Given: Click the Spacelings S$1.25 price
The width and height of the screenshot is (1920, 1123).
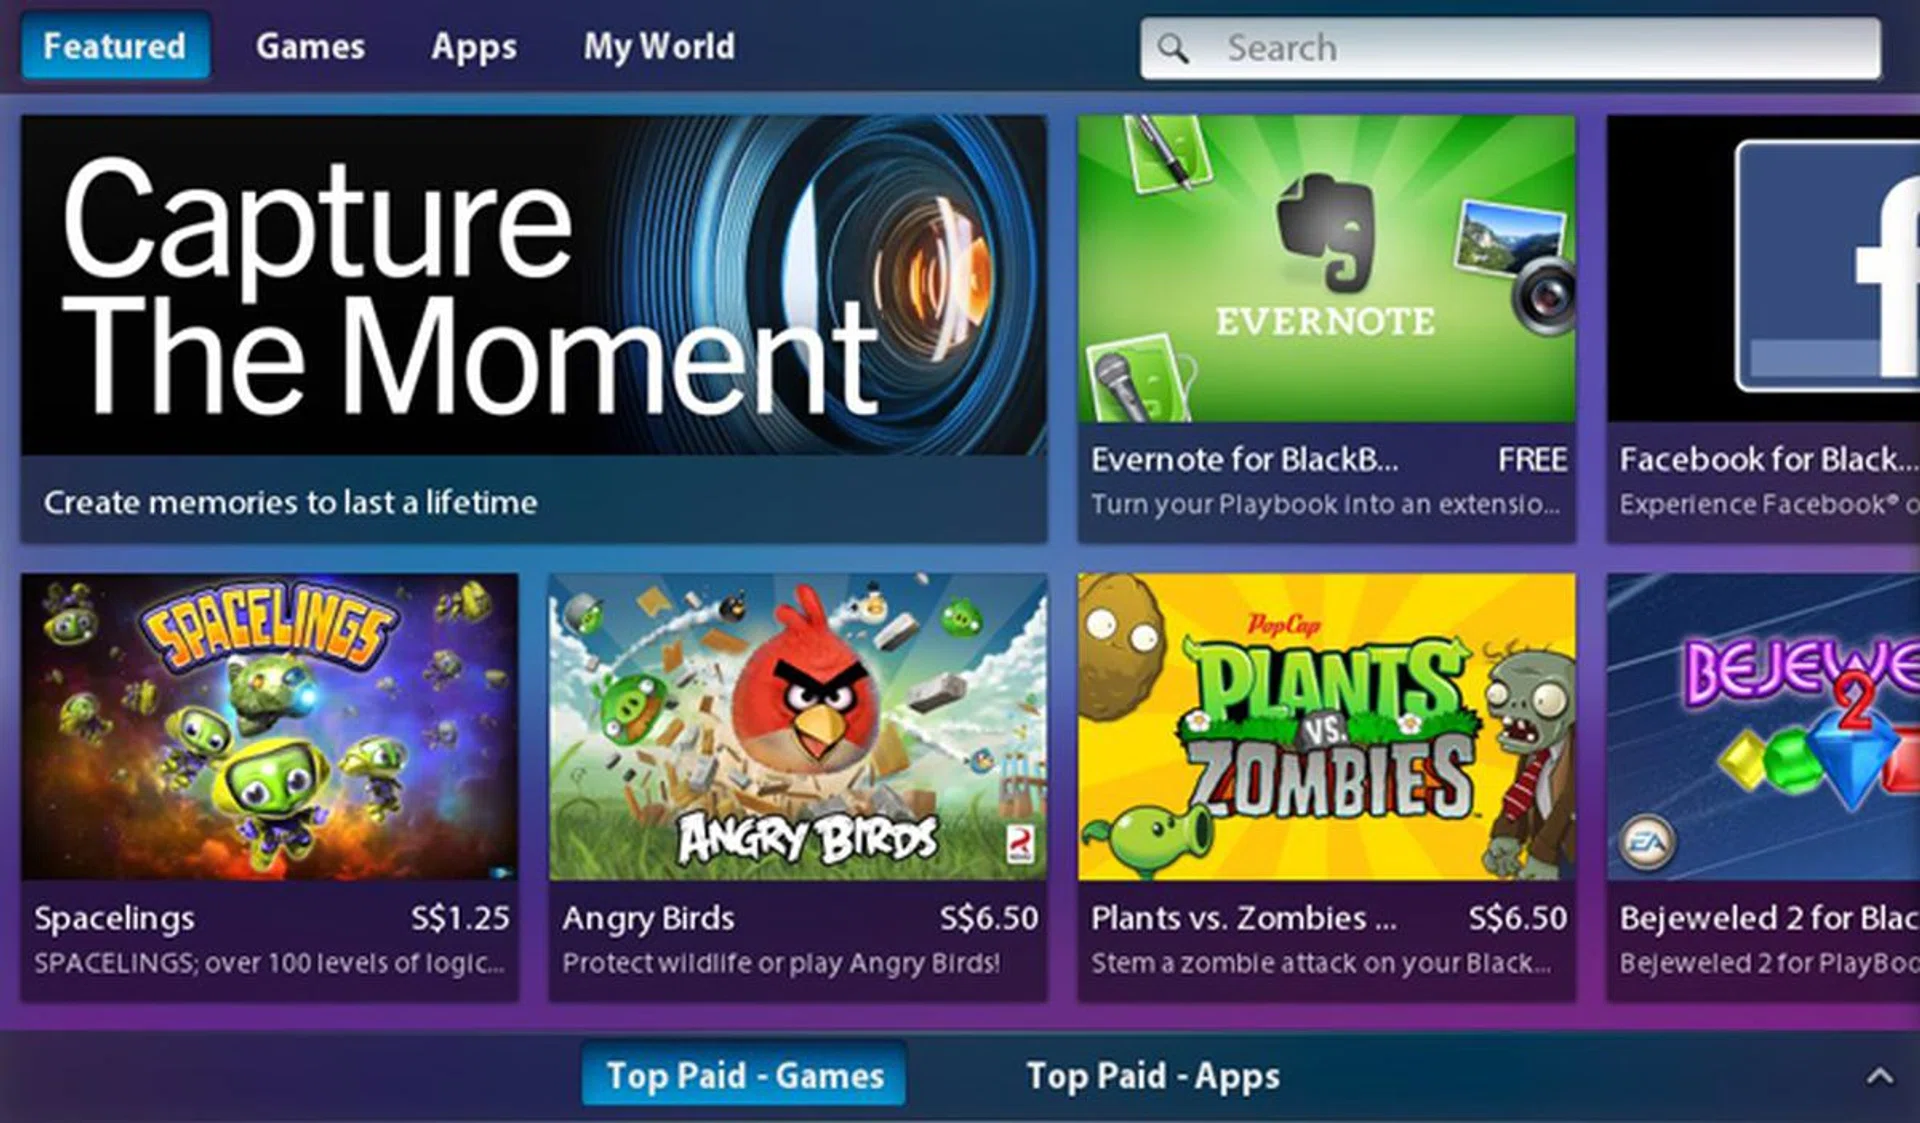Looking at the screenshot, I should 460,918.
